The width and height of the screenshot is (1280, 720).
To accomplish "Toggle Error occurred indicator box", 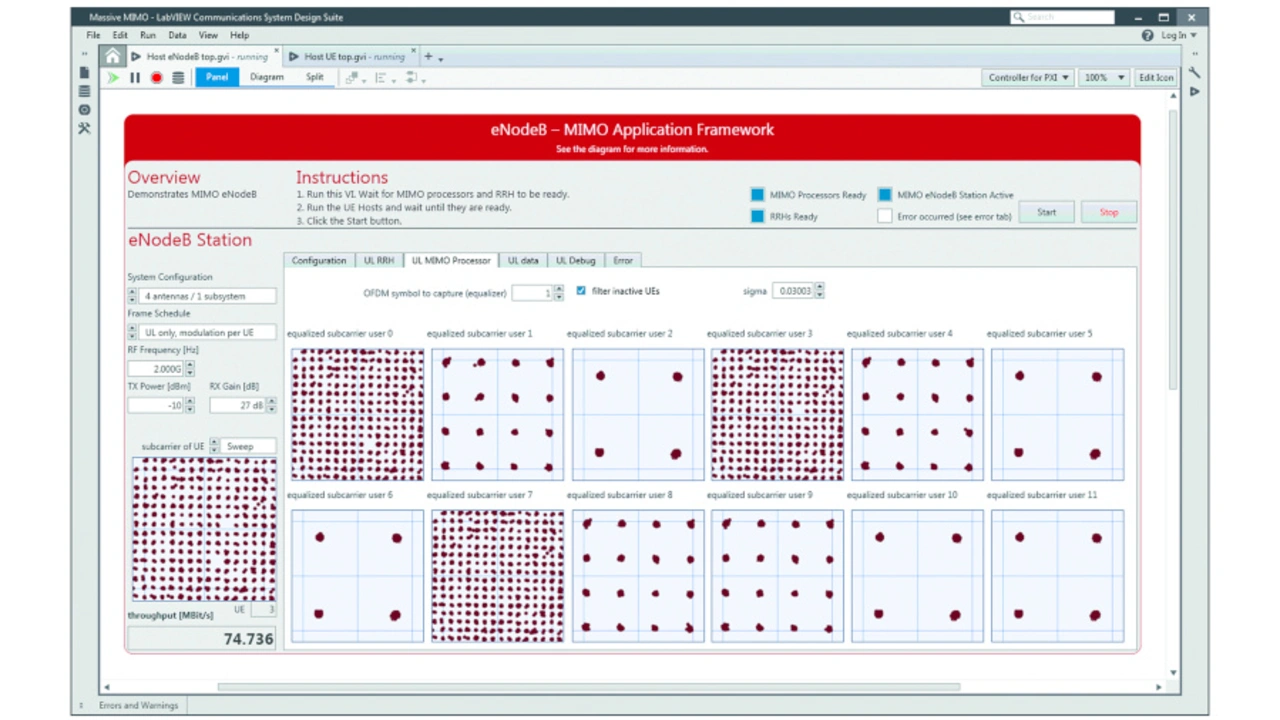I will [x=885, y=216].
